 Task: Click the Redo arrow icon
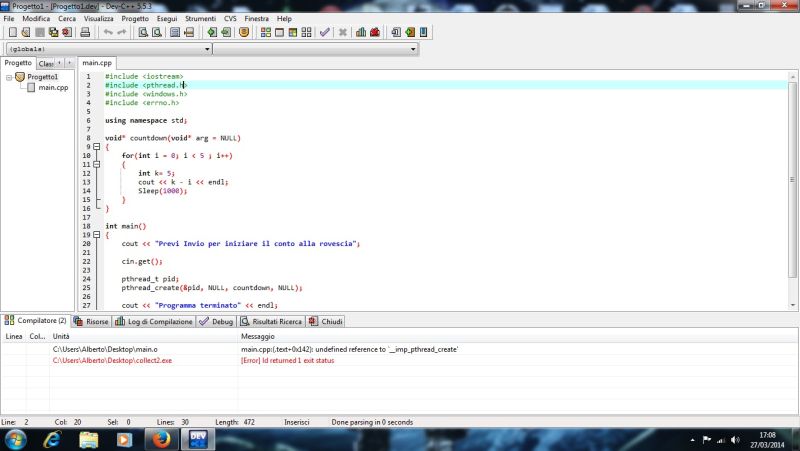(122, 32)
